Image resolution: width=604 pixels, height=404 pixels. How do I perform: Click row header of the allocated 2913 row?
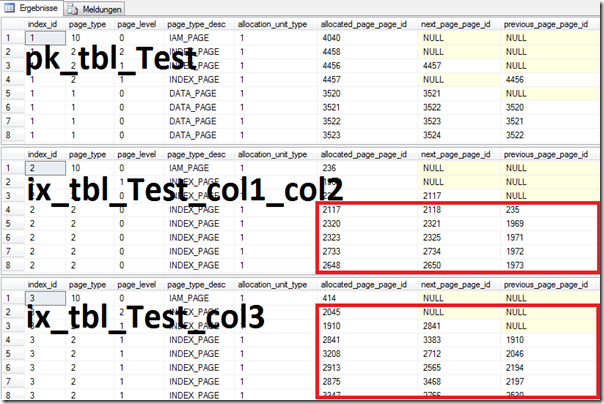click(12, 368)
